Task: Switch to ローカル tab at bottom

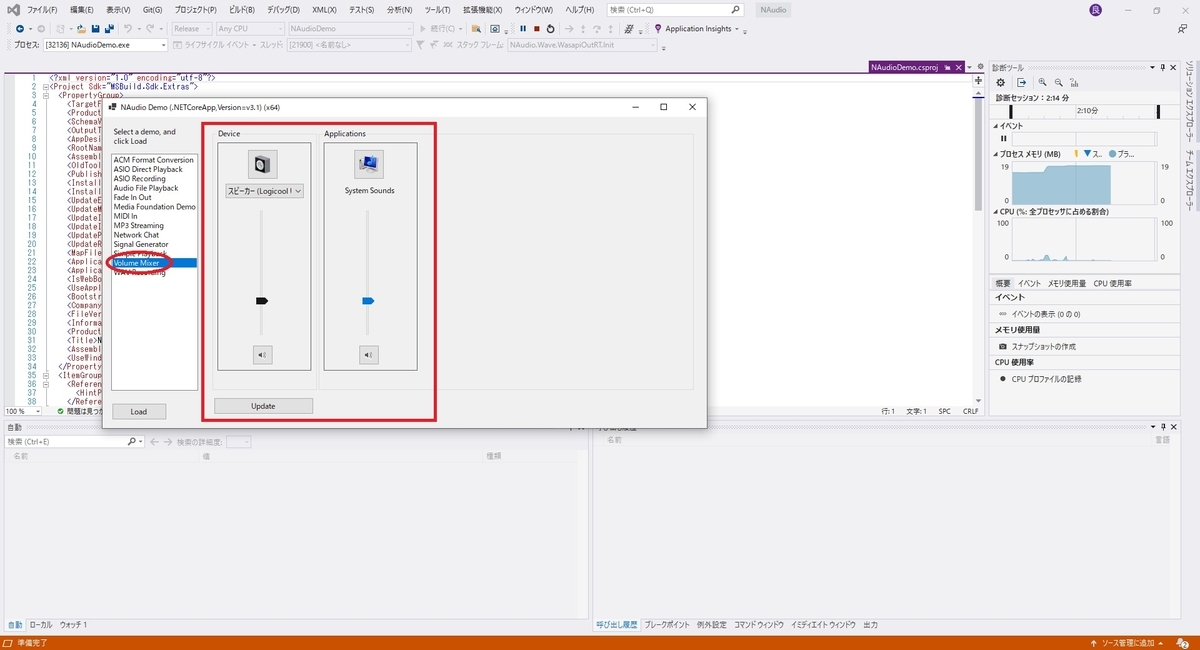Action: tap(41, 624)
